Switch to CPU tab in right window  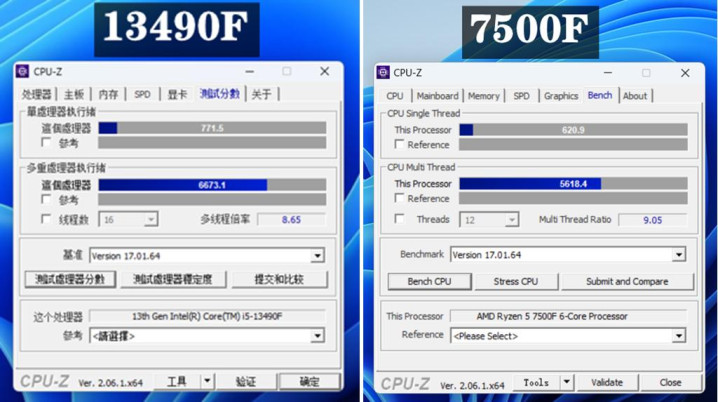[395, 96]
